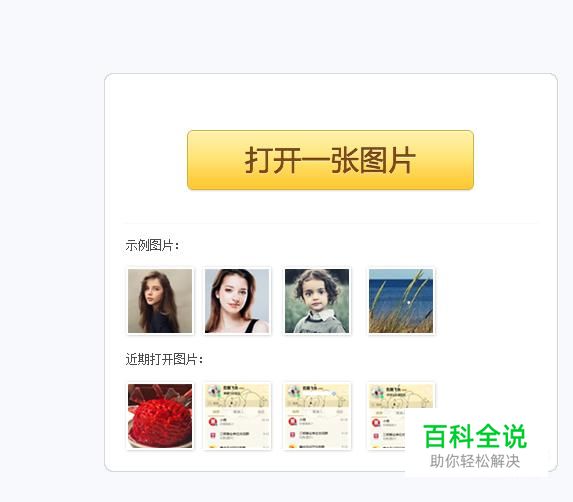
Task: Click the yellow open-image button's text
Action: click(x=330, y=160)
